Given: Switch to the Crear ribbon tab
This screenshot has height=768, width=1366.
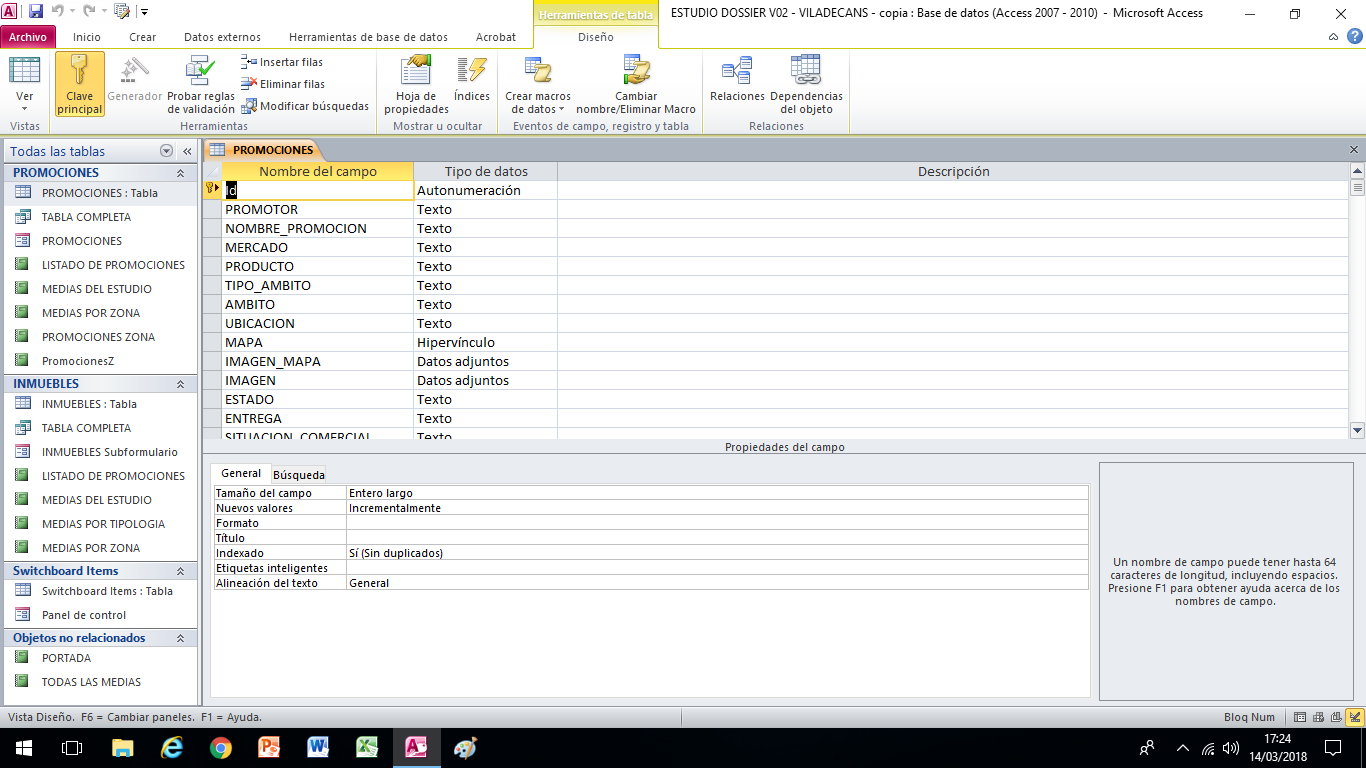Looking at the screenshot, I should (x=143, y=37).
